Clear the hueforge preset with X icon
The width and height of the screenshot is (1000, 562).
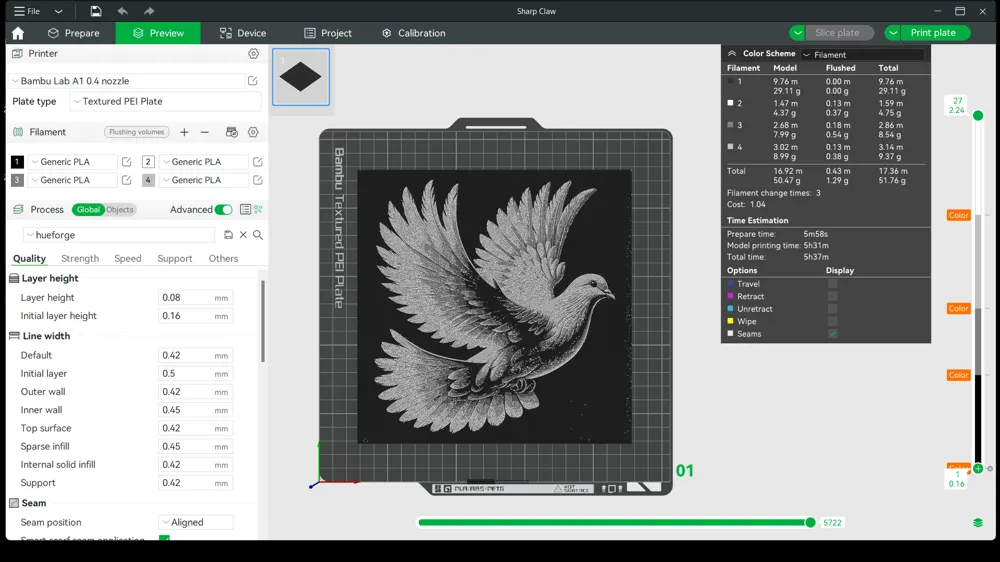(x=243, y=235)
